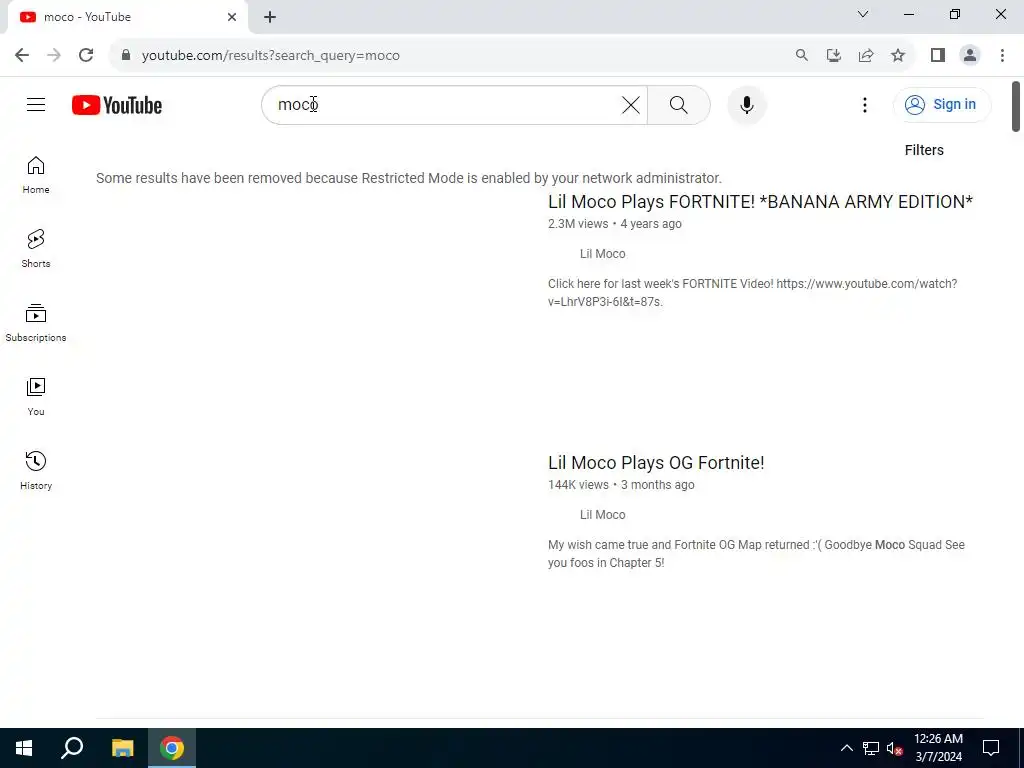The image size is (1024, 768).
Task: Click the description text 'Click here for last week's FORTNITE Video!'
Action: coord(660,284)
